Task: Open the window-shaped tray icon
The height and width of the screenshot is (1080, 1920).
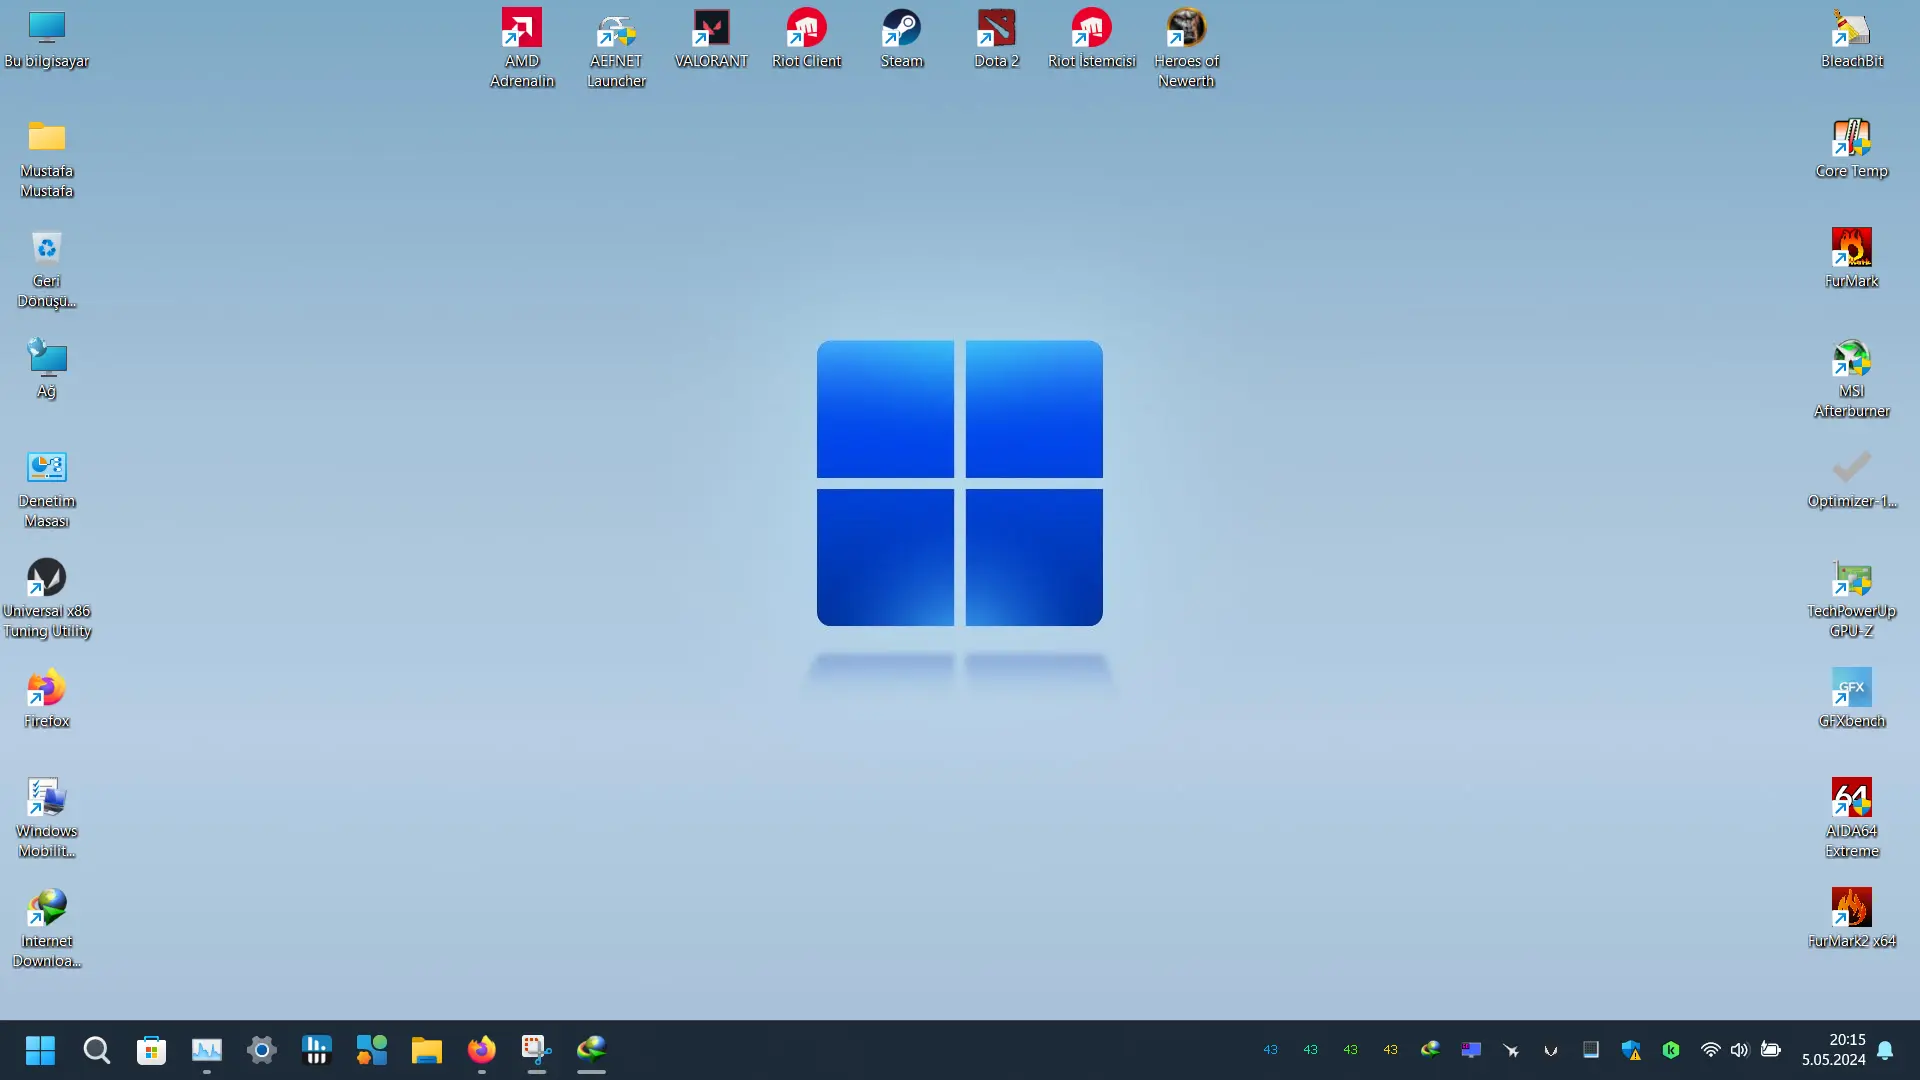Action: [1590, 1050]
